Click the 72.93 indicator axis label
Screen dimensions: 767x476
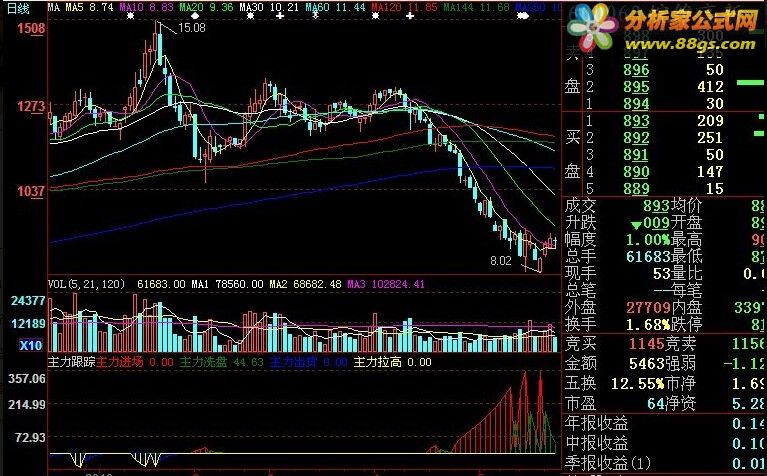[x=30, y=437]
